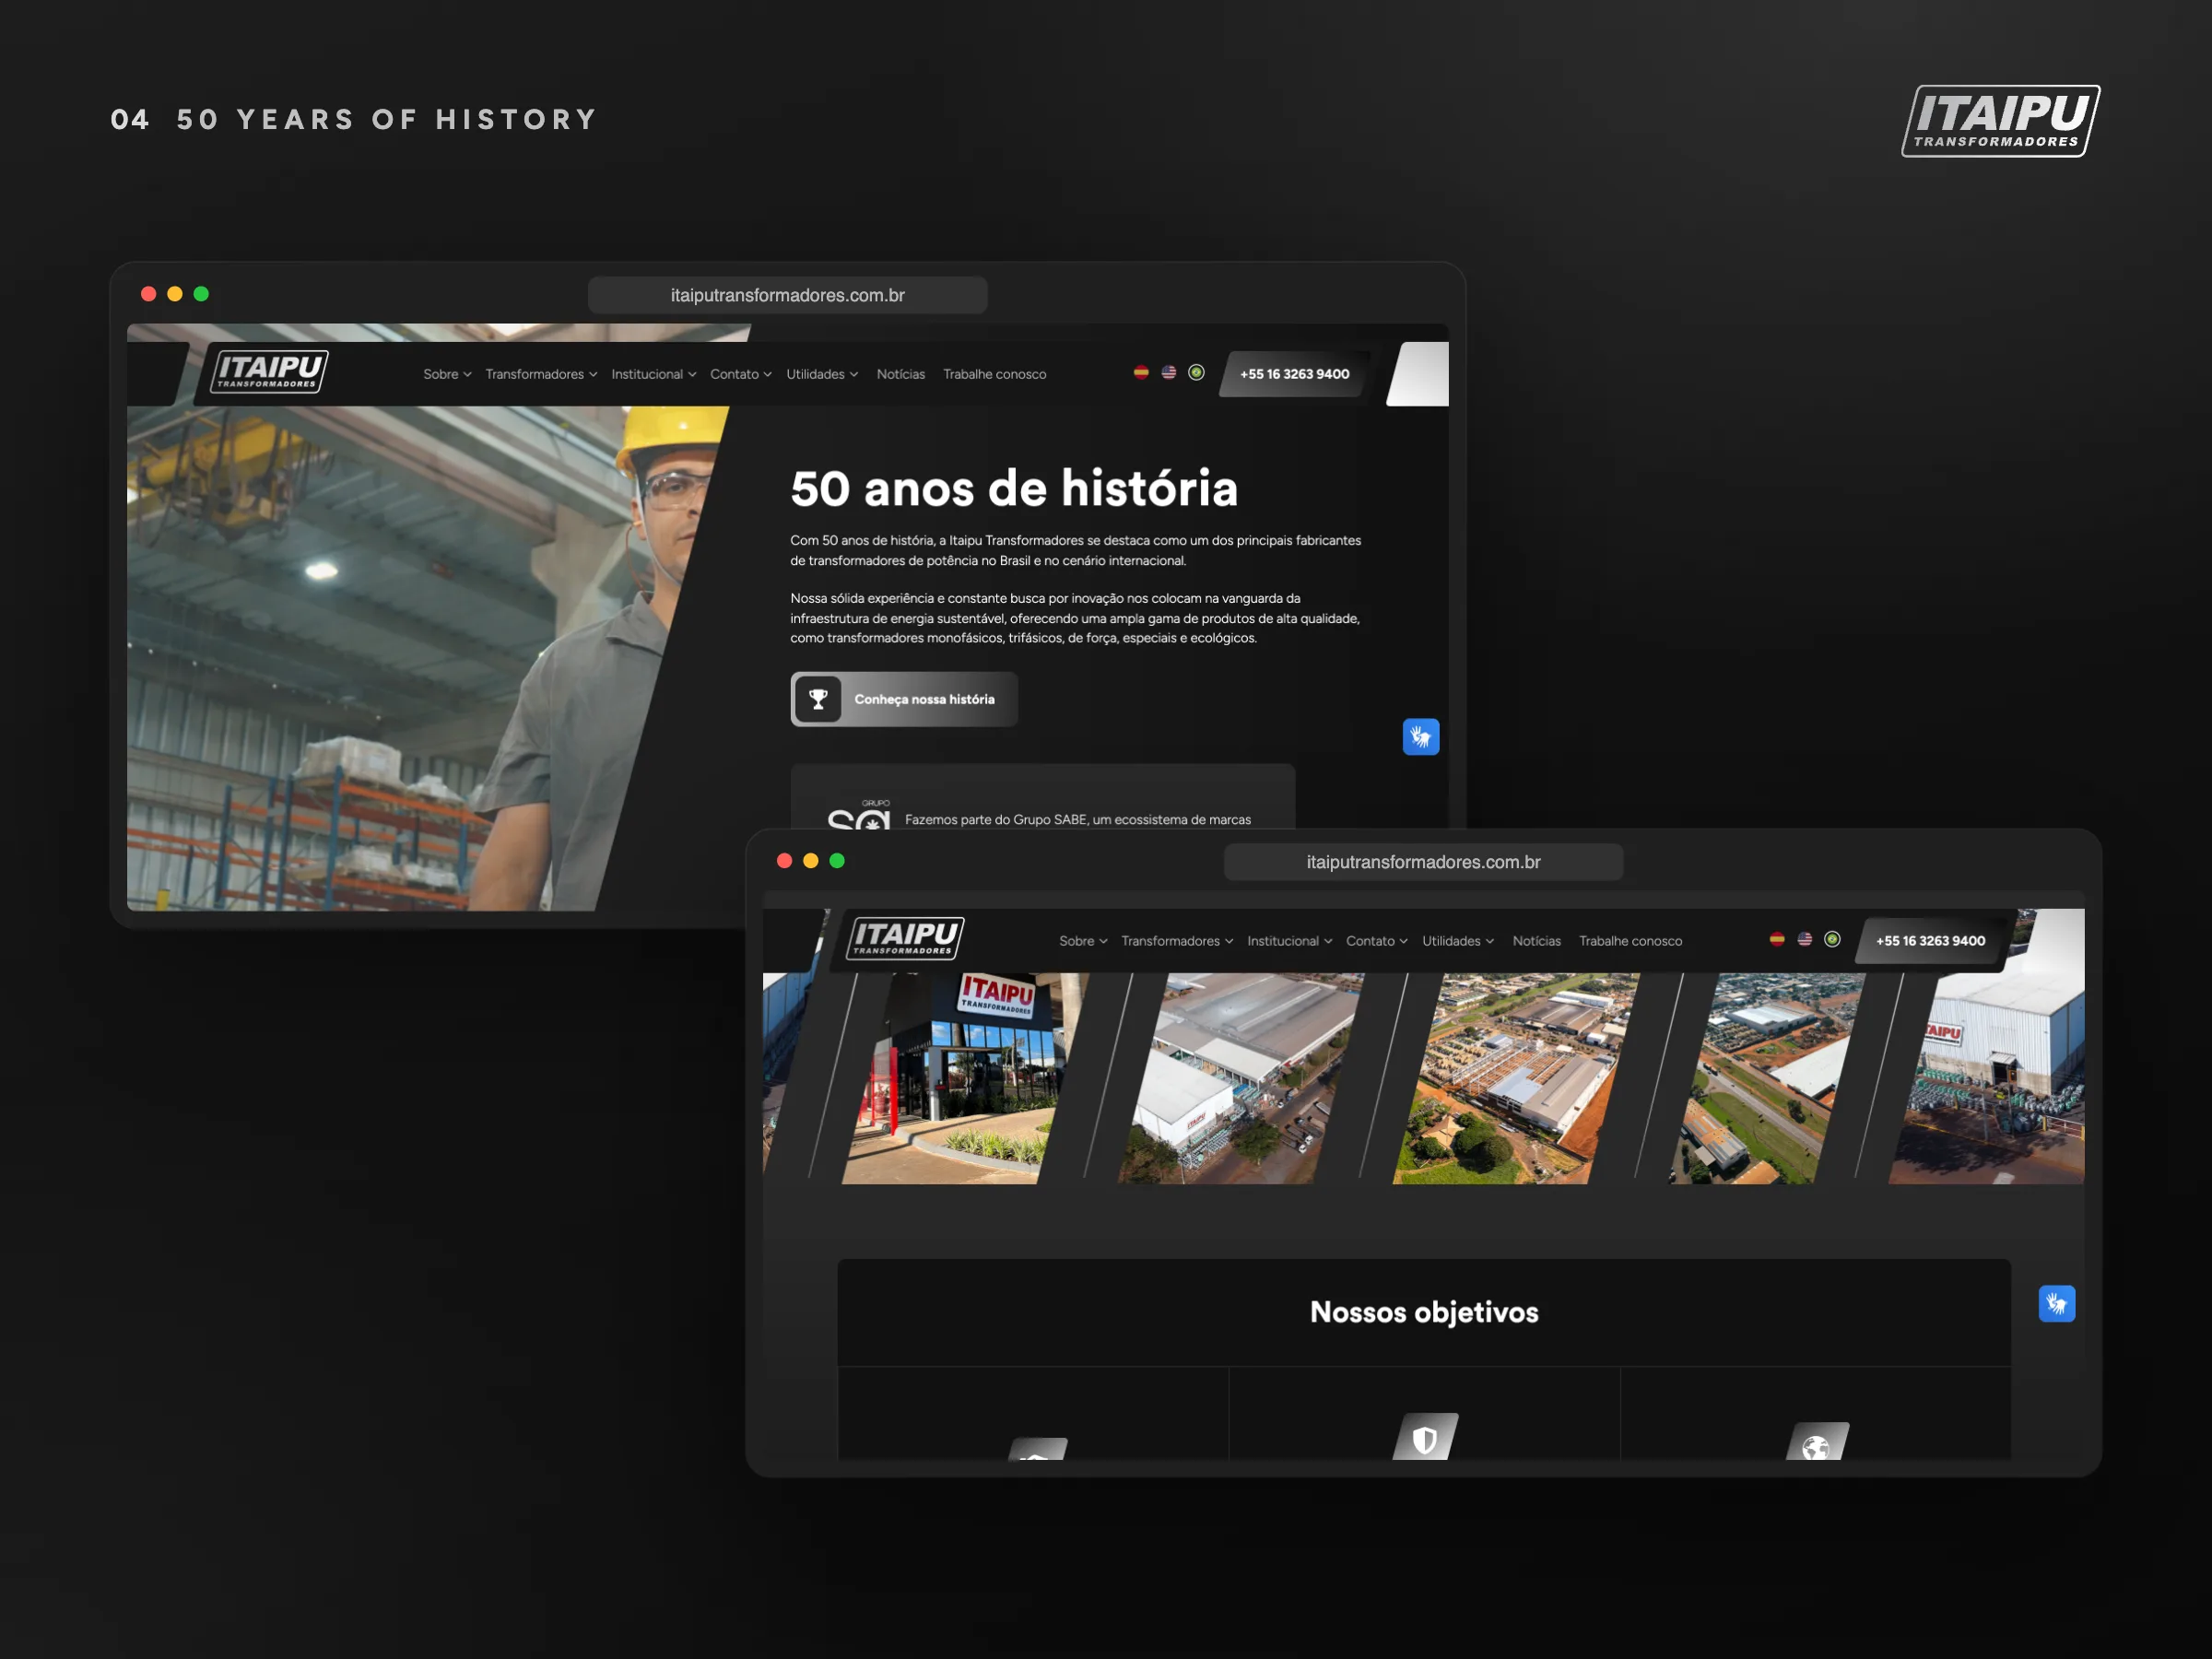Expand the Utilidades menu in the front window
This screenshot has height=1659, width=2212.
coord(1458,941)
